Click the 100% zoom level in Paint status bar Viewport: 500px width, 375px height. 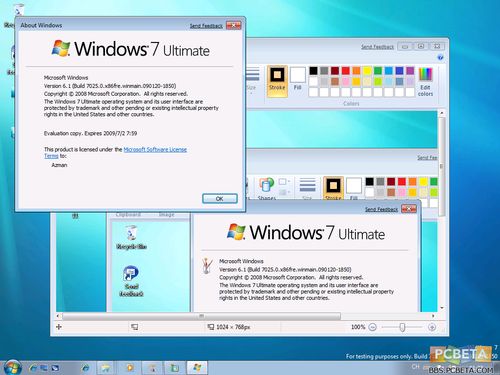tap(358, 327)
